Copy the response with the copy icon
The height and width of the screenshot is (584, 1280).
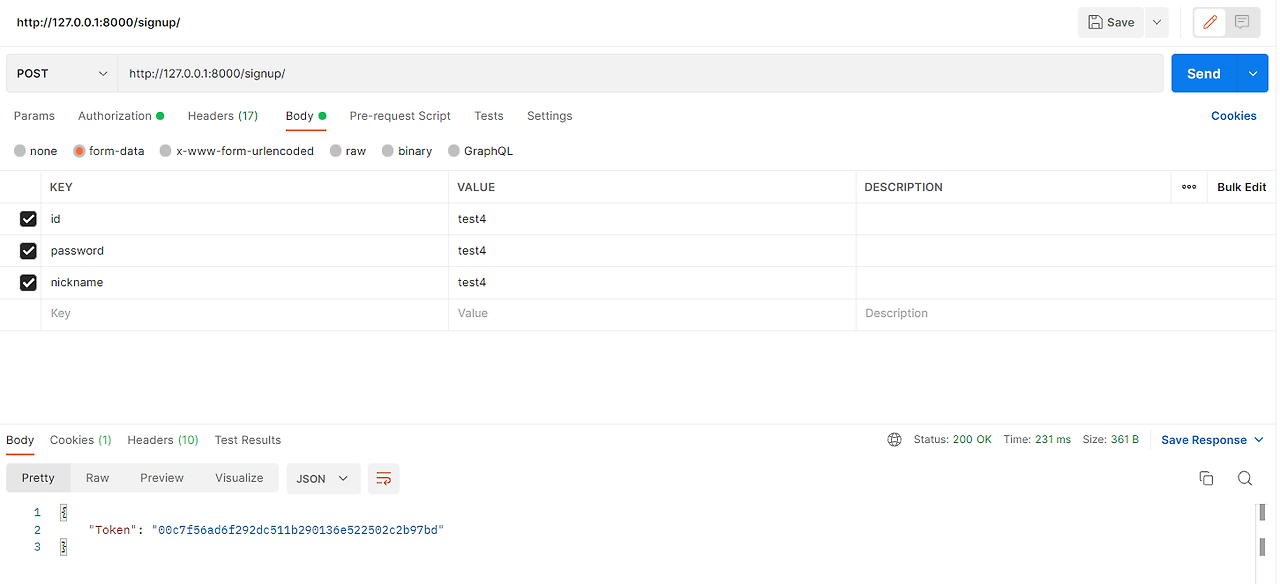click(1206, 478)
